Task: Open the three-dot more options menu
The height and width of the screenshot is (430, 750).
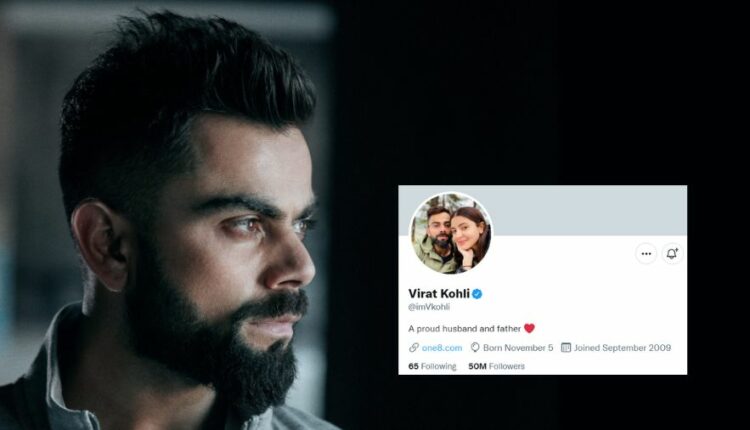Action: pos(646,254)
